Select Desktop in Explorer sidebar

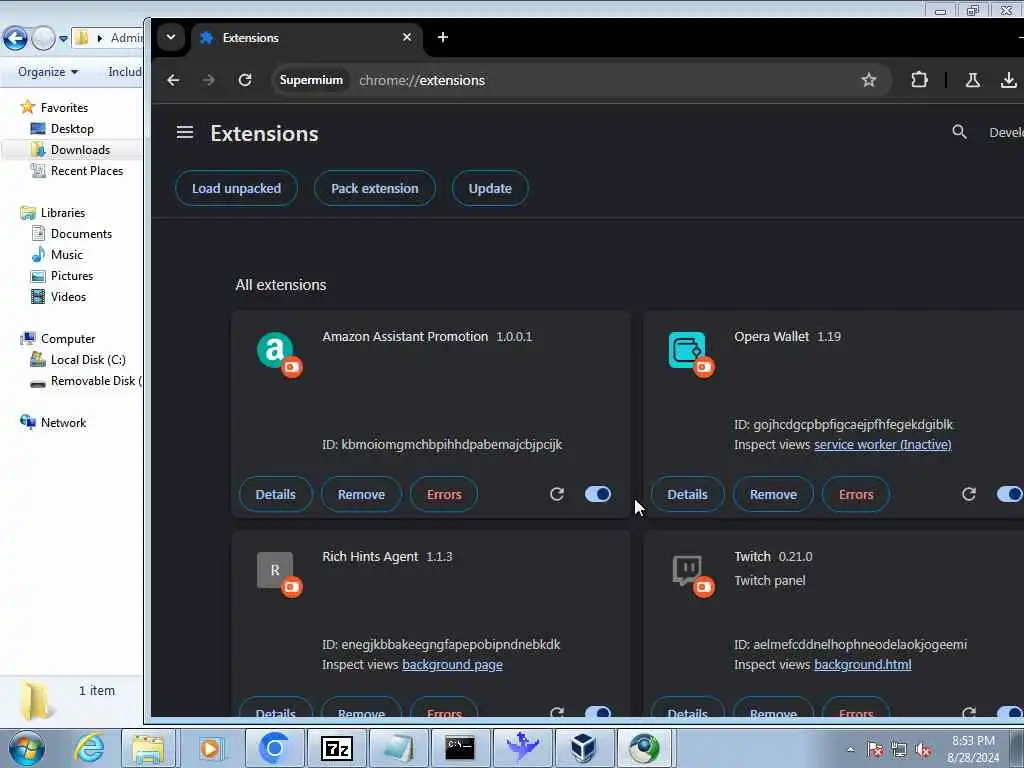tap(63, 129)
